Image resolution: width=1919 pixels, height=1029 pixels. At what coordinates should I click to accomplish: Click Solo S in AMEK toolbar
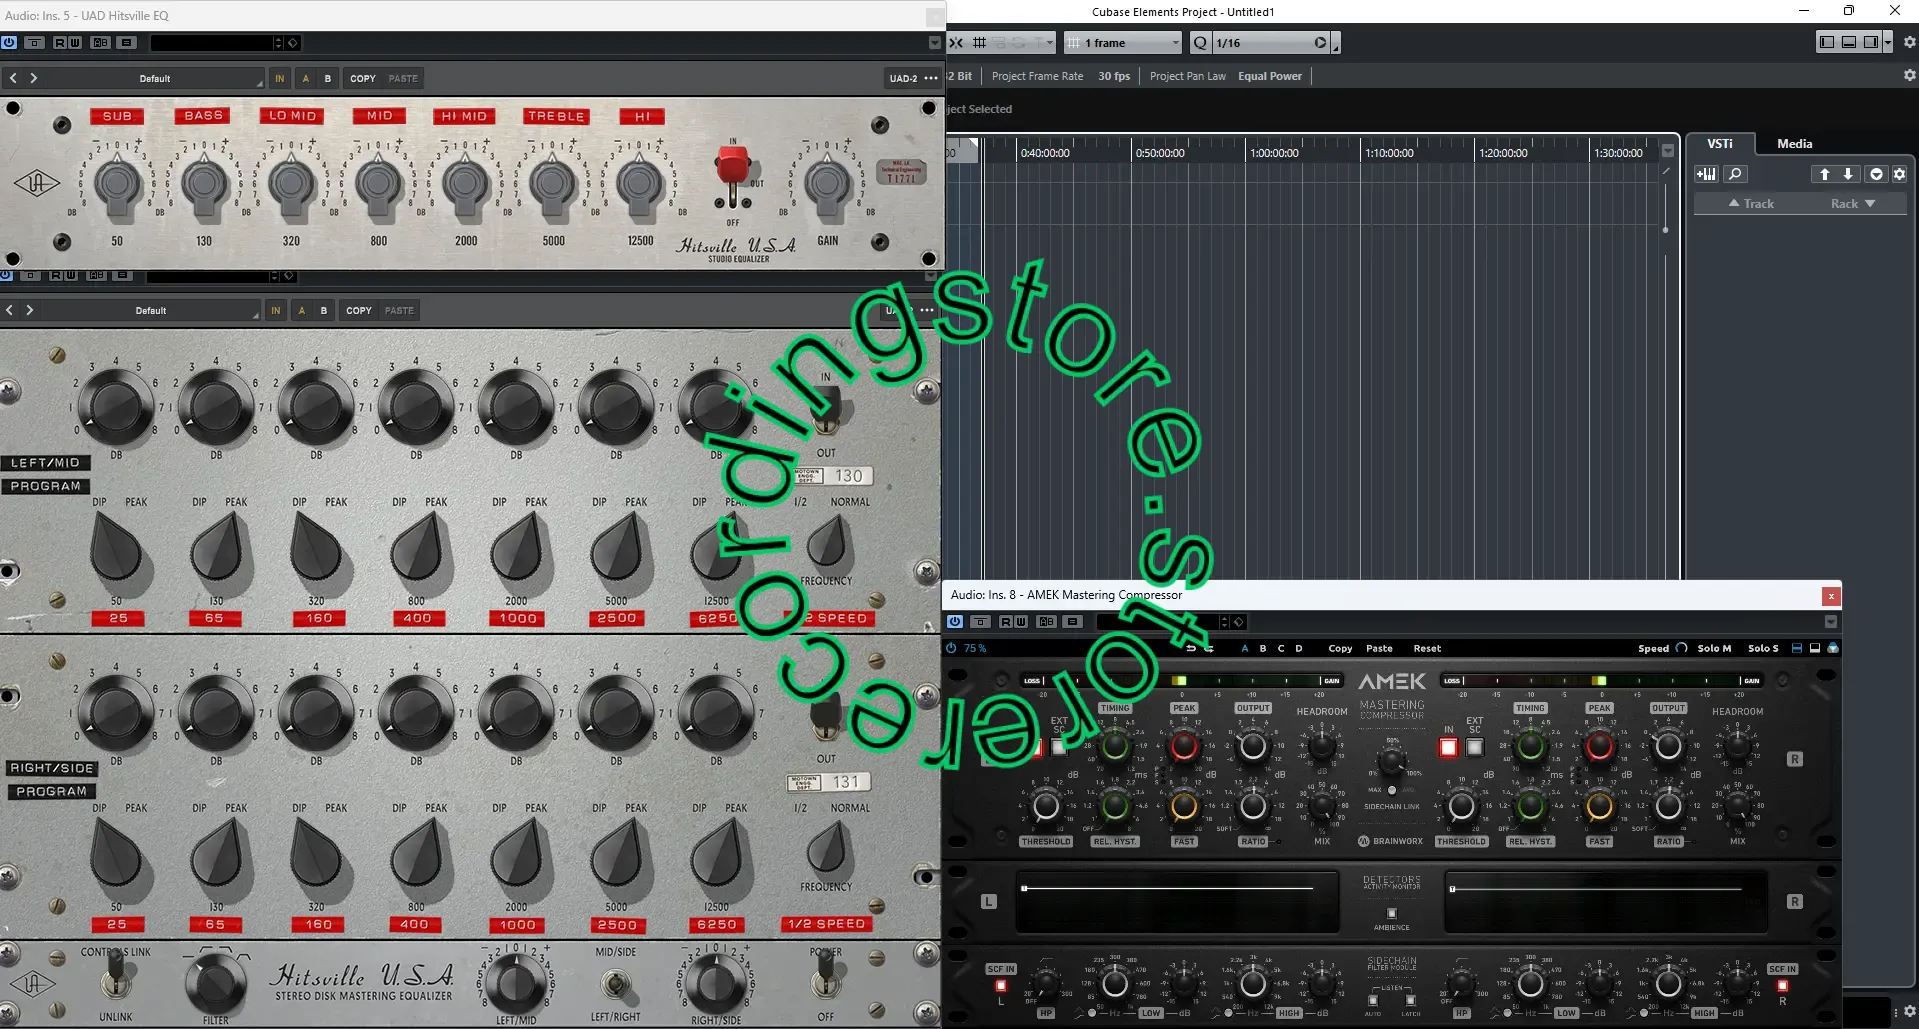point(1763,648)
